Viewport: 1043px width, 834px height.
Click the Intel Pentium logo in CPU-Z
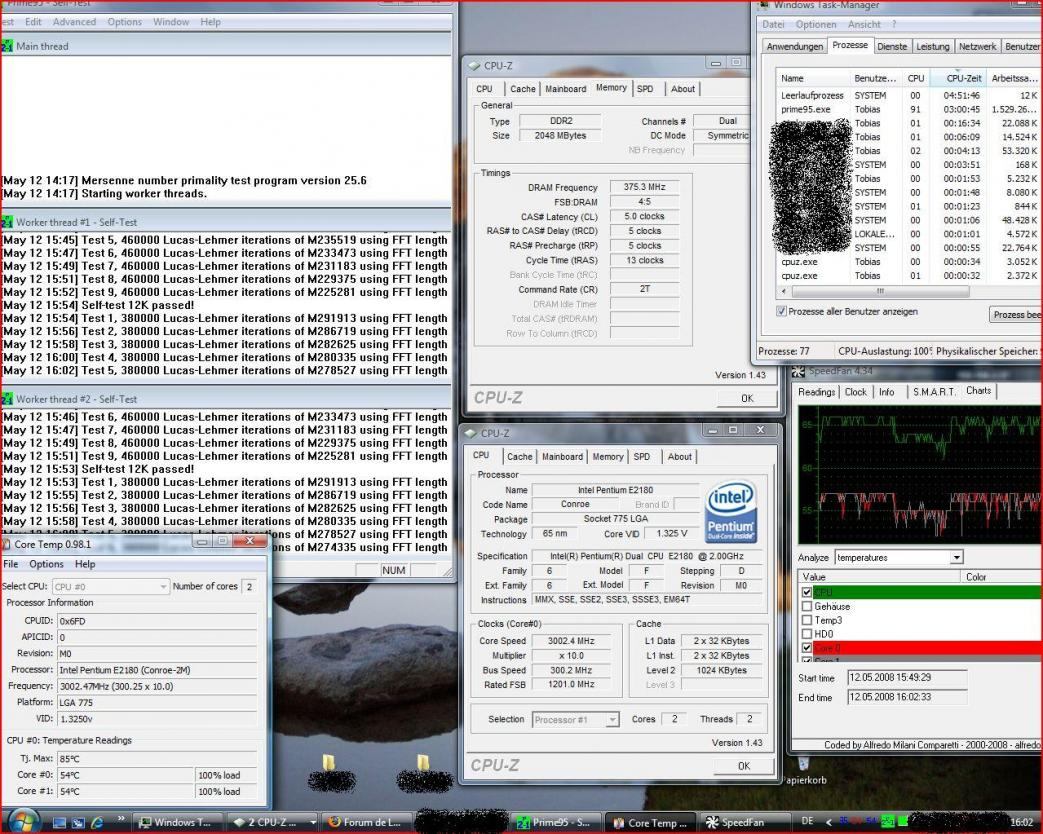coord(730,511)
